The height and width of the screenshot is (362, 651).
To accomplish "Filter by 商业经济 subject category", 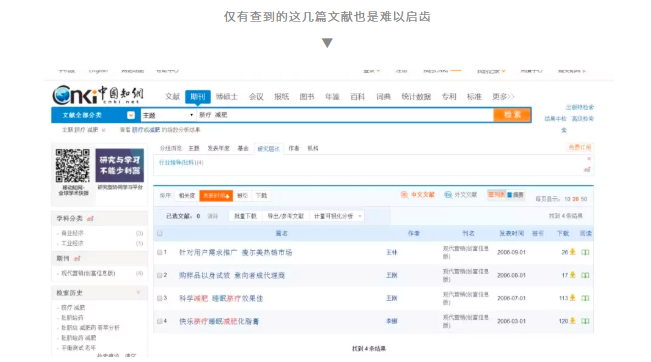I will pyautogui.click(x=72, y=233).
